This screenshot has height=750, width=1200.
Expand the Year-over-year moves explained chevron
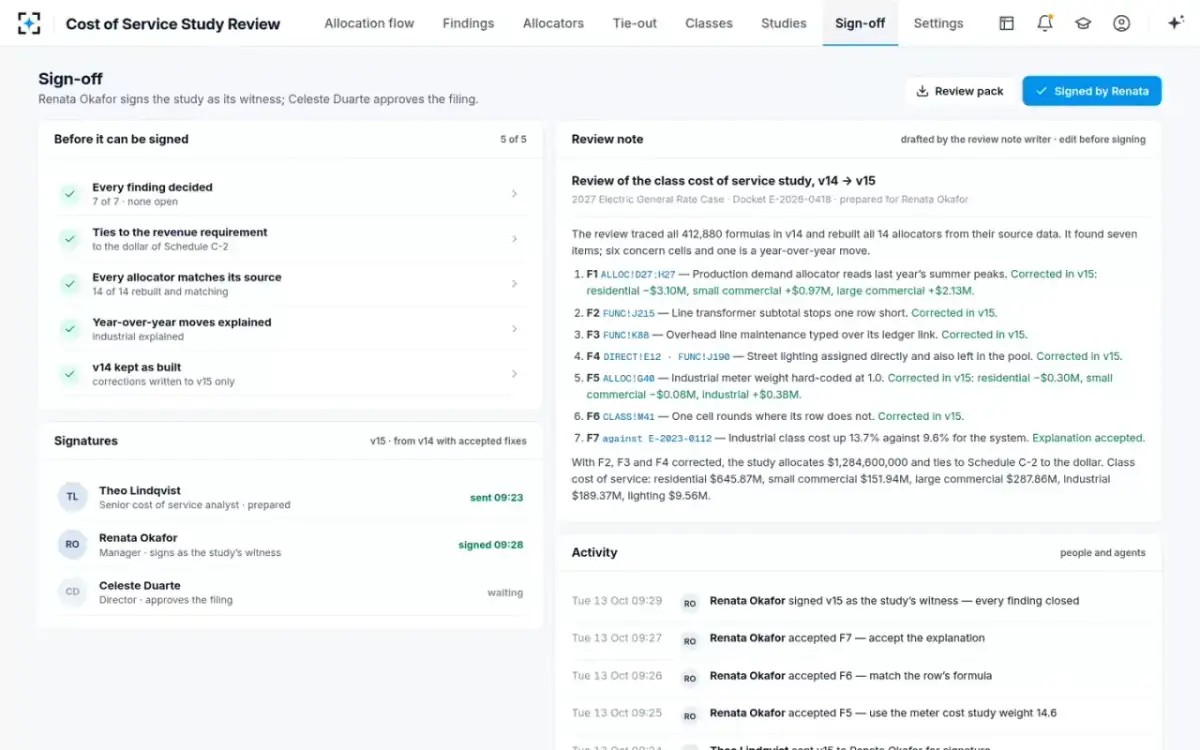pyautogui.click(x=515, y=329)
